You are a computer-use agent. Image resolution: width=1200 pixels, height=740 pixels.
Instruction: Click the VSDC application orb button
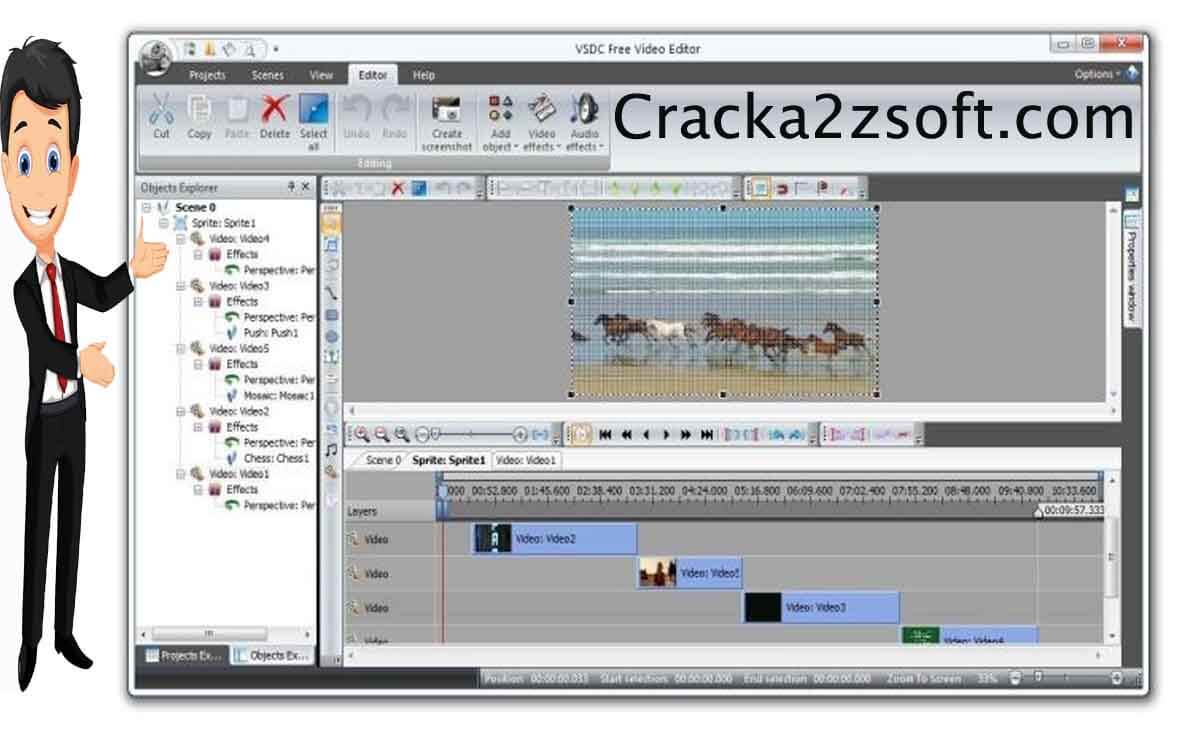[155, 57]
